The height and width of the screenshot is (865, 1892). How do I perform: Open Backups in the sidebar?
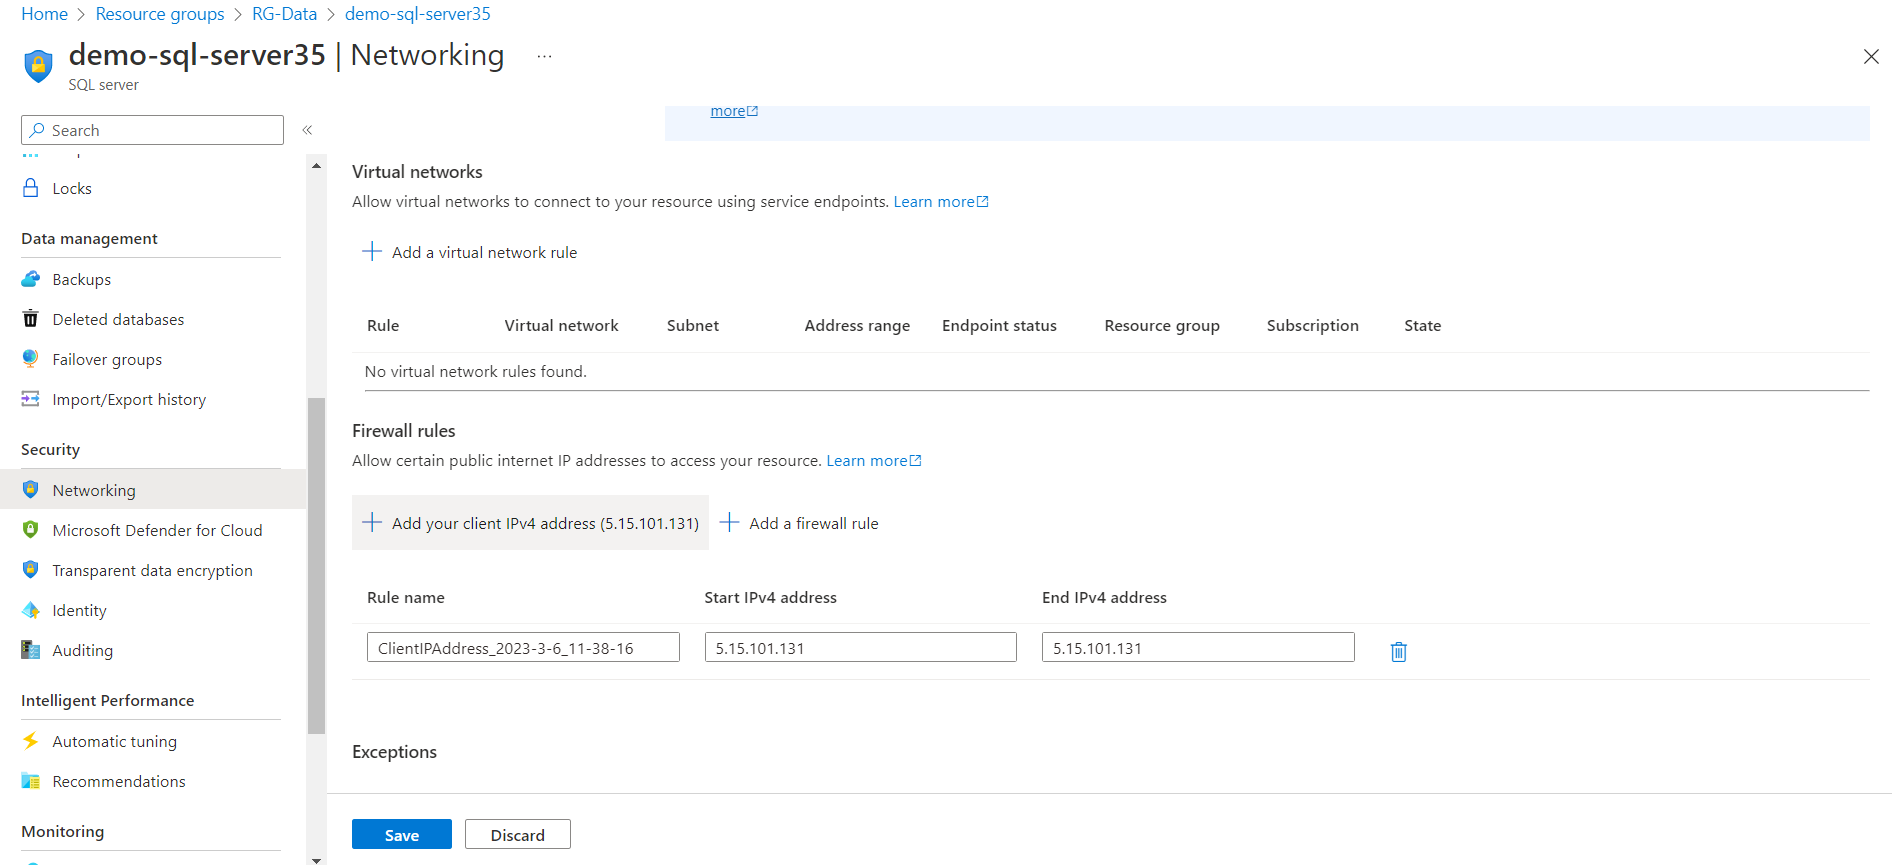click(x=82, y=279)
